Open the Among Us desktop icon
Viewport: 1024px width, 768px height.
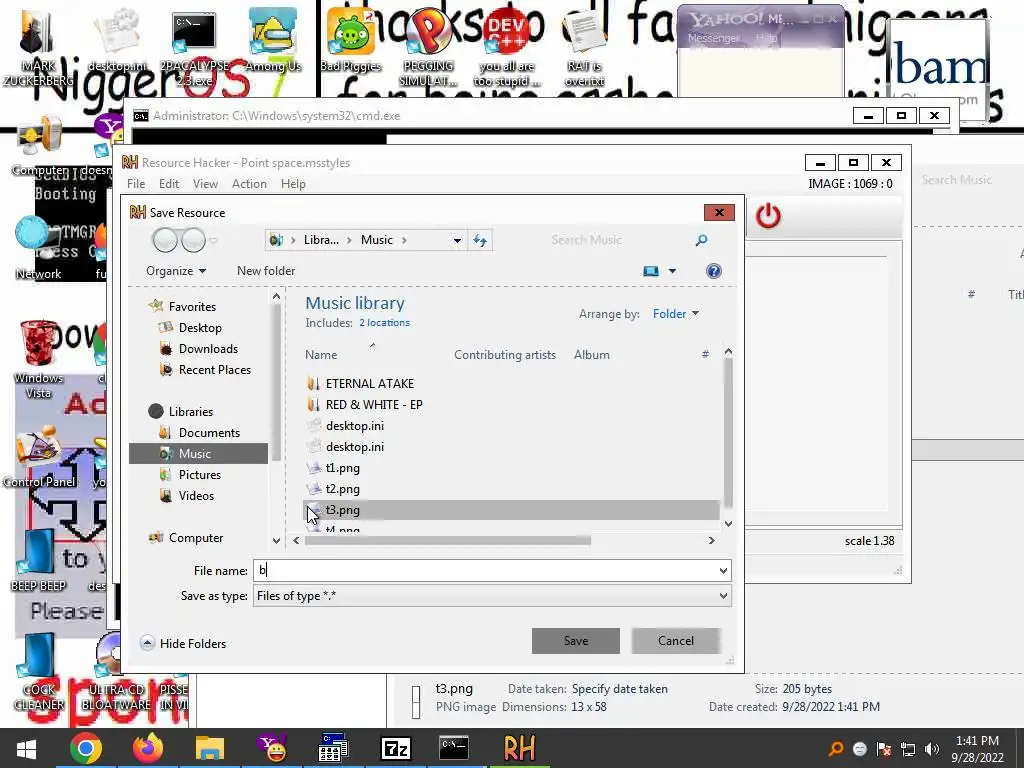point(273,39)
